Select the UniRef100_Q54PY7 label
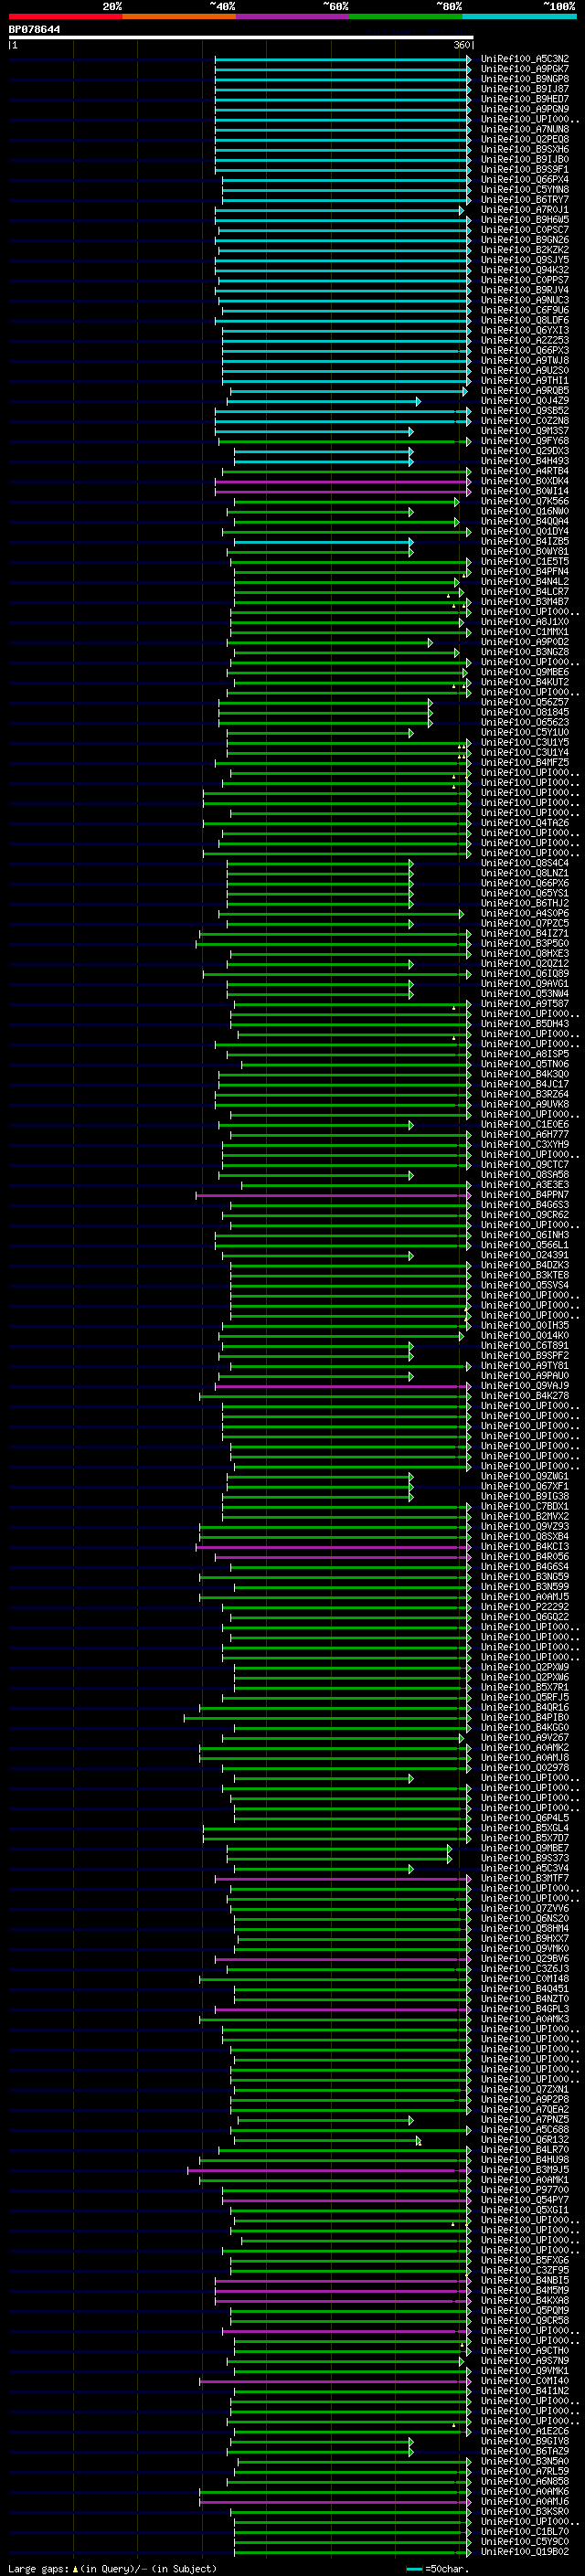Screen dimensions: 585x2576 tap(525, 2200)
